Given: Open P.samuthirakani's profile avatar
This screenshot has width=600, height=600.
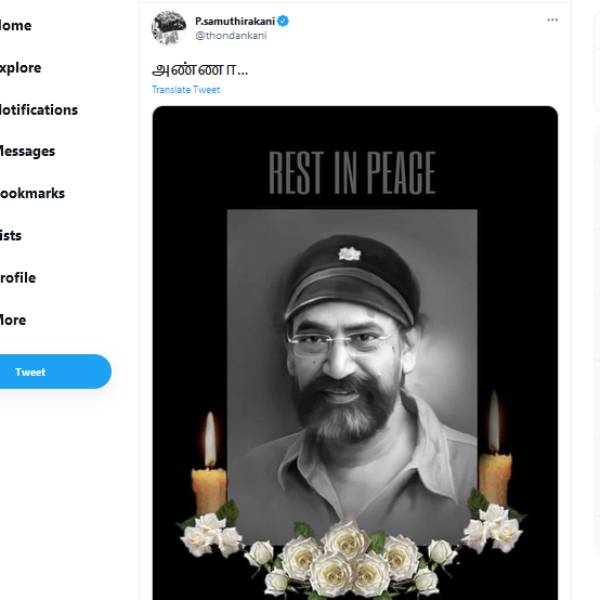Looking at the screenshot, I should (169, 28).
